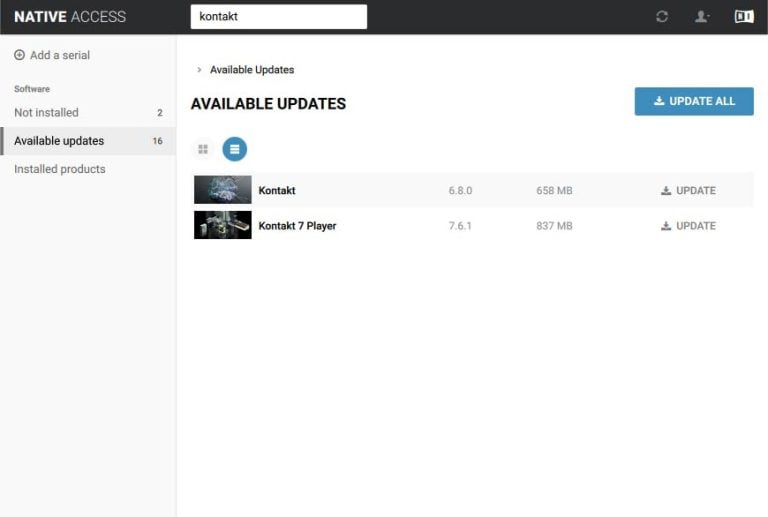The width and height of the screenshot is (768, 517).
Task: Go to Installed products
Action: (x=60, y=169)
